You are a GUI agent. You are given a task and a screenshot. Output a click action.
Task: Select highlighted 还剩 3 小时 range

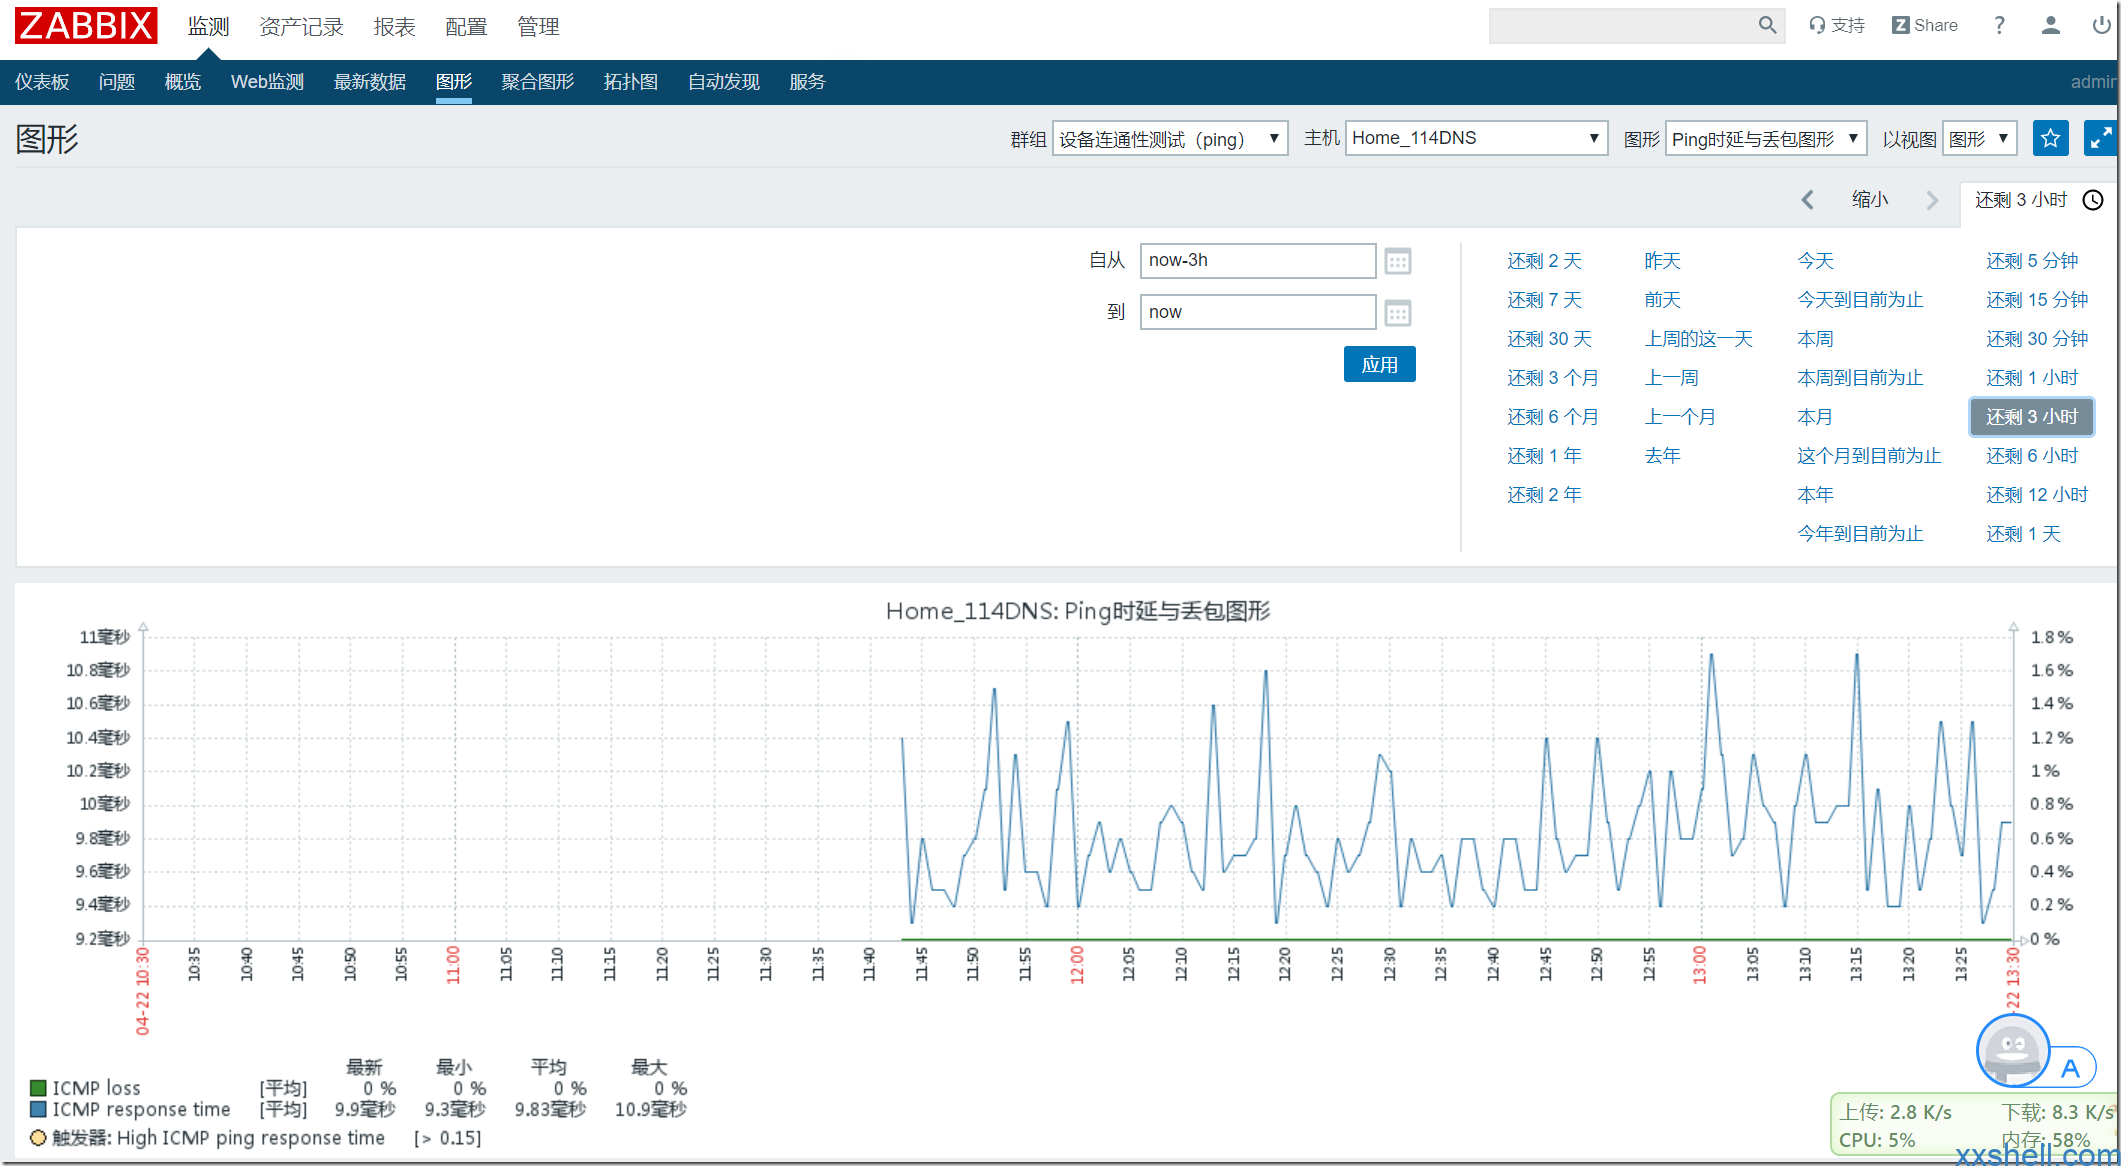click(x=2032, y=417)
